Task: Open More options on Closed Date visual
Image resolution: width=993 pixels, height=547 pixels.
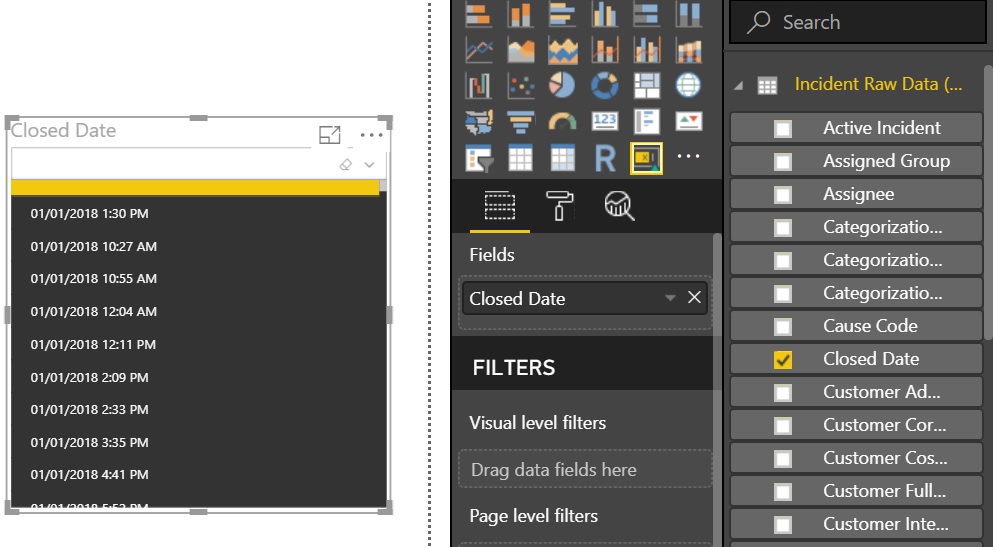Action: tap(371, 135)
